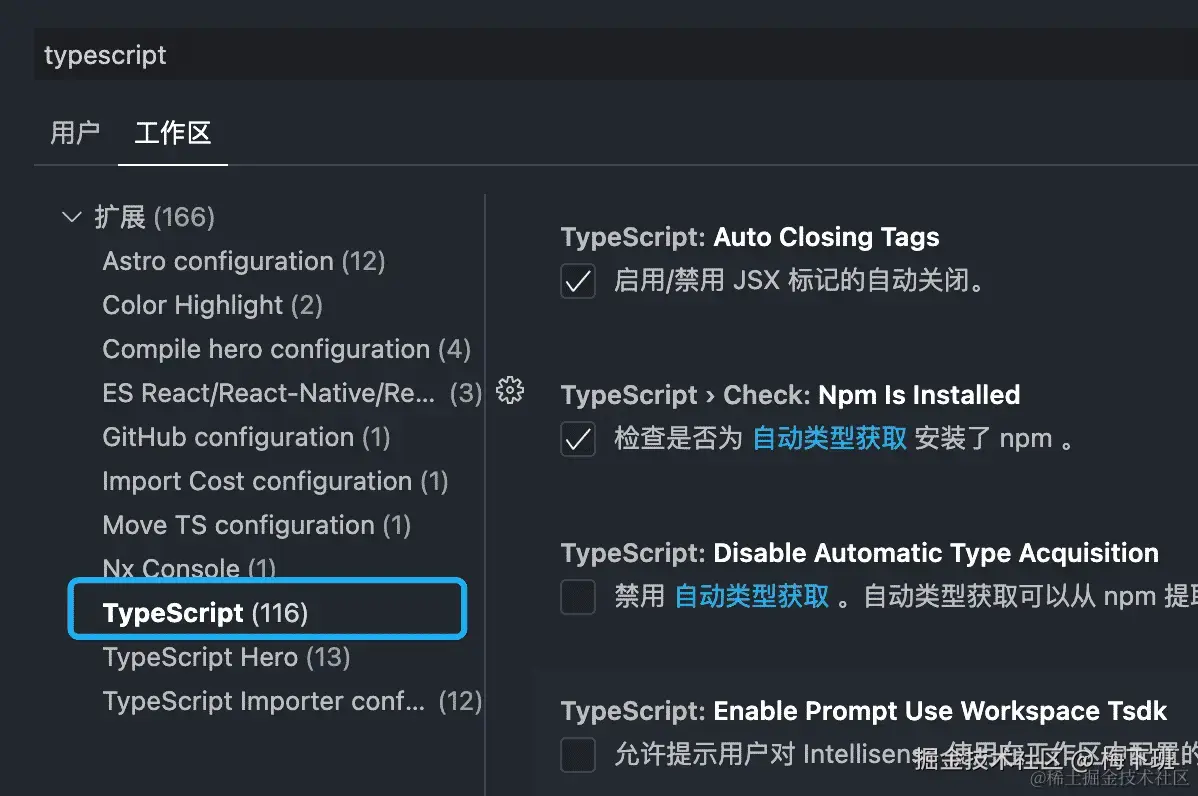Screen dimensions: 1198x796
Task: Uncheck the Npm Is Installed setting
Action: [x=578, y=439]
